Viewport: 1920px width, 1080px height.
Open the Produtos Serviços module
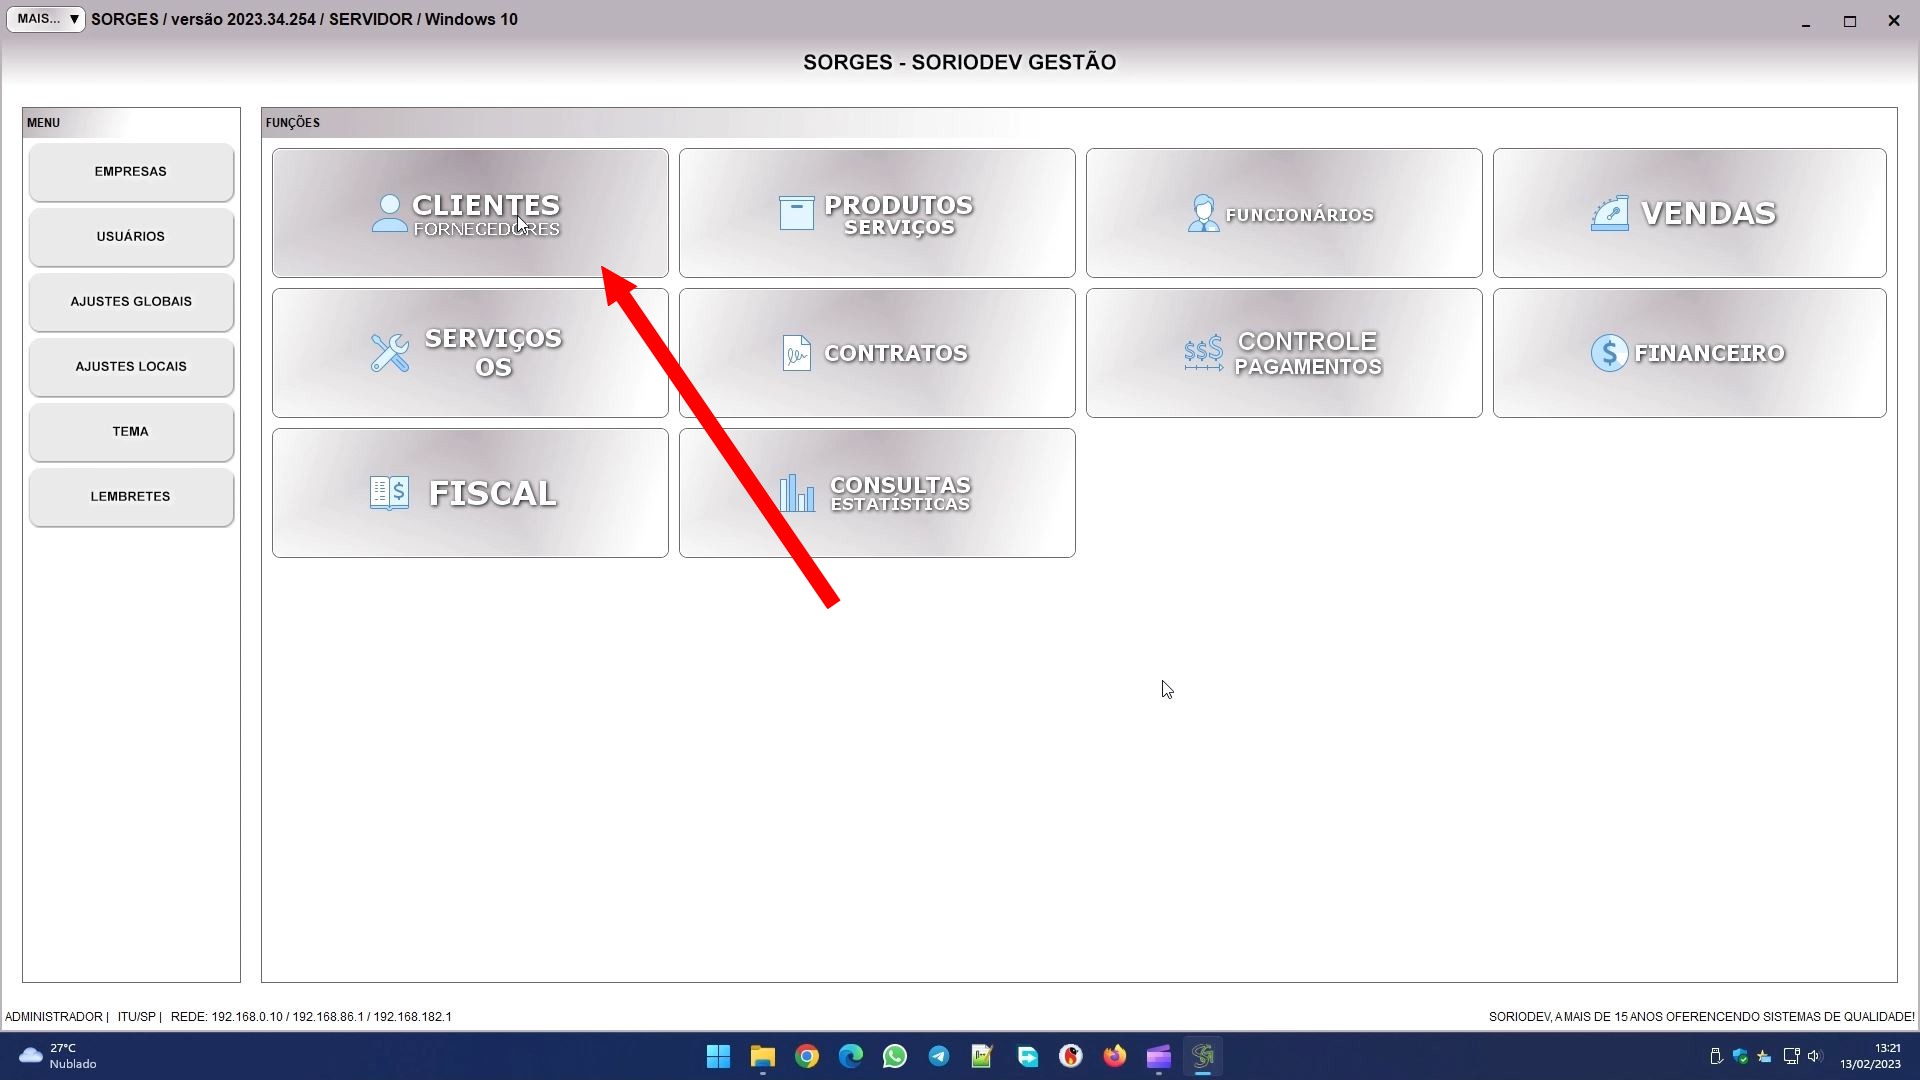pos(877,213)
